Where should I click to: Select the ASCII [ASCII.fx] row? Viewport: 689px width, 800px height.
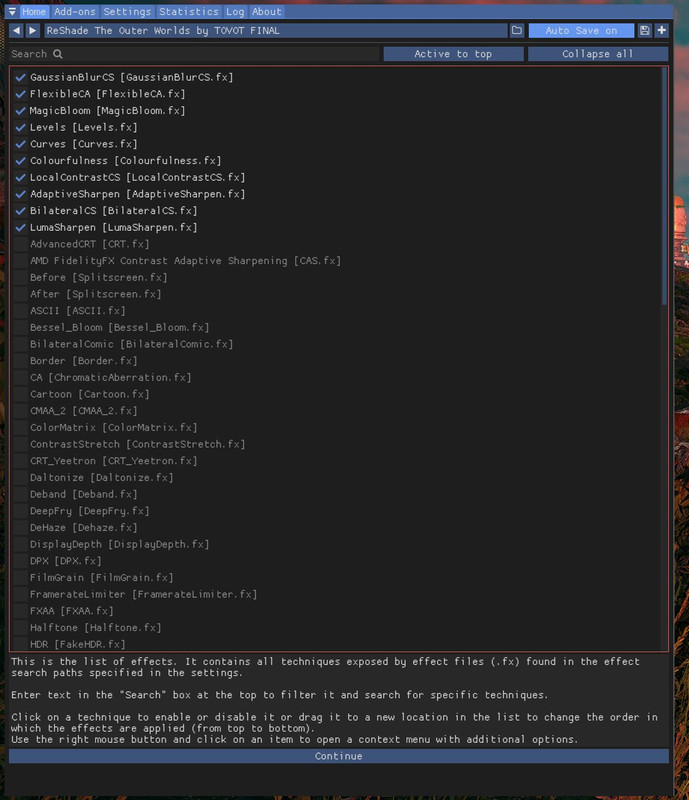click(78, 311)
